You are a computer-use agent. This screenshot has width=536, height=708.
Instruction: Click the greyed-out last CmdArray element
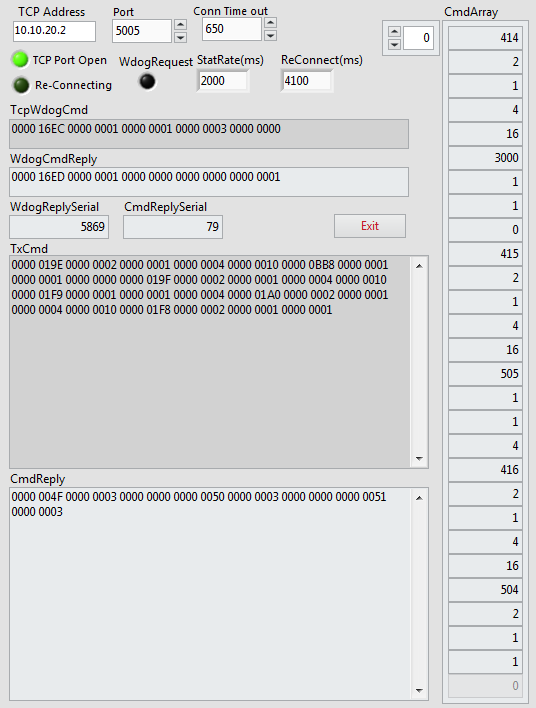(x=485, y=686)
